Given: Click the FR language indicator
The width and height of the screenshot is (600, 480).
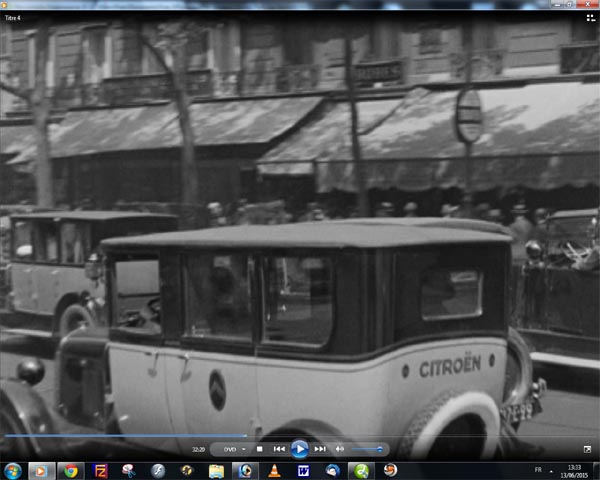Looking at the screenshot, I should pos(538,470).
